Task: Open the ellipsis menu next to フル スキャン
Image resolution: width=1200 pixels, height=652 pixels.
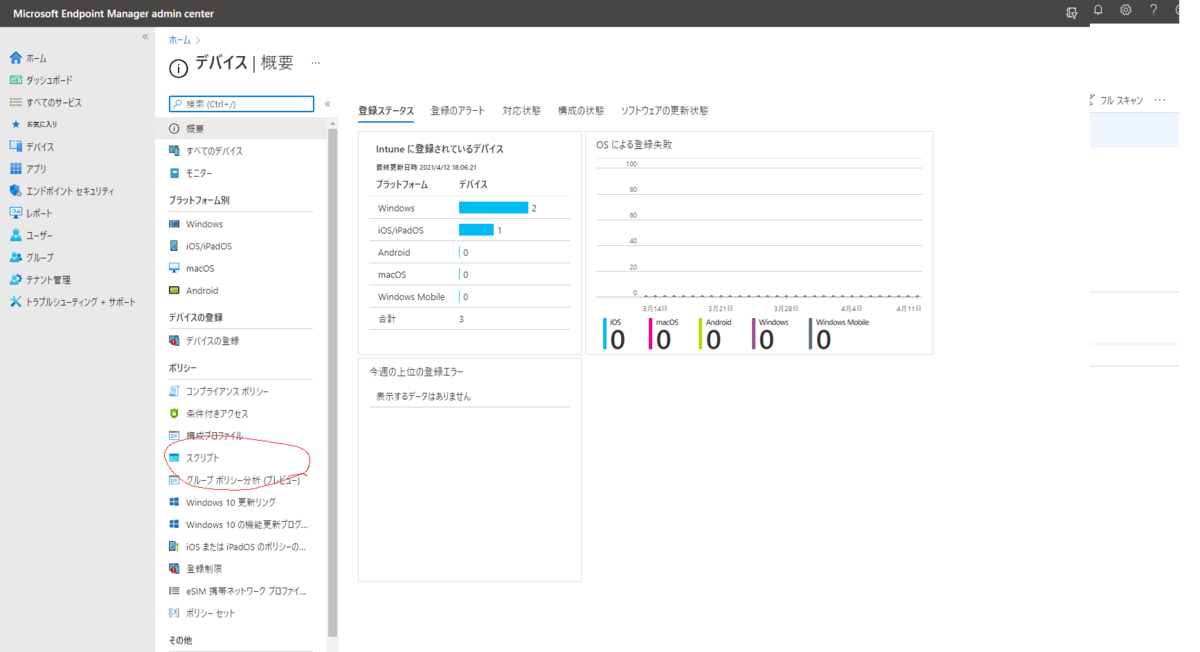Action: 1160,100
